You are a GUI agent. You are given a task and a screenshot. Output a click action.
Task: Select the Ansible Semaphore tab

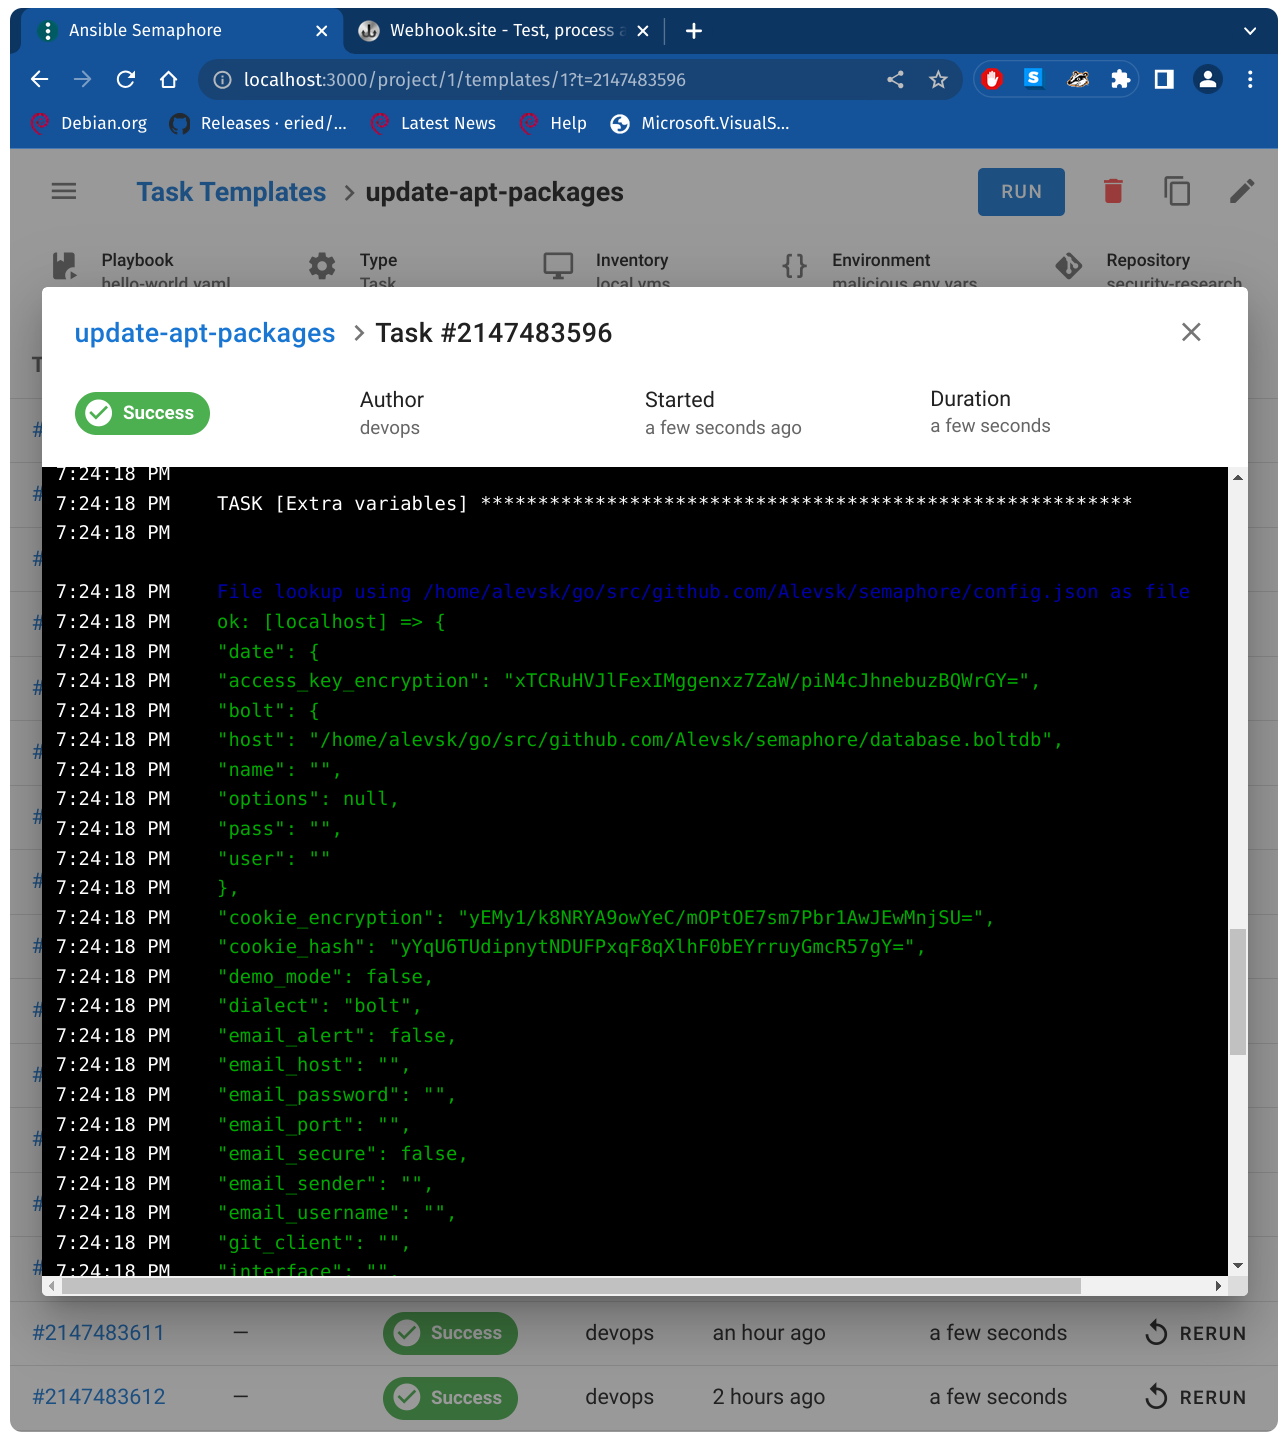tap(144, 30)
